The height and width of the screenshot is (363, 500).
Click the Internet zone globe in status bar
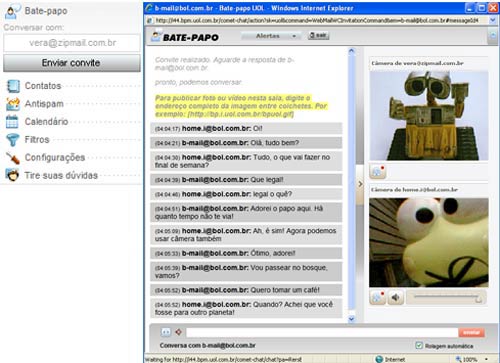coord(379,359)
